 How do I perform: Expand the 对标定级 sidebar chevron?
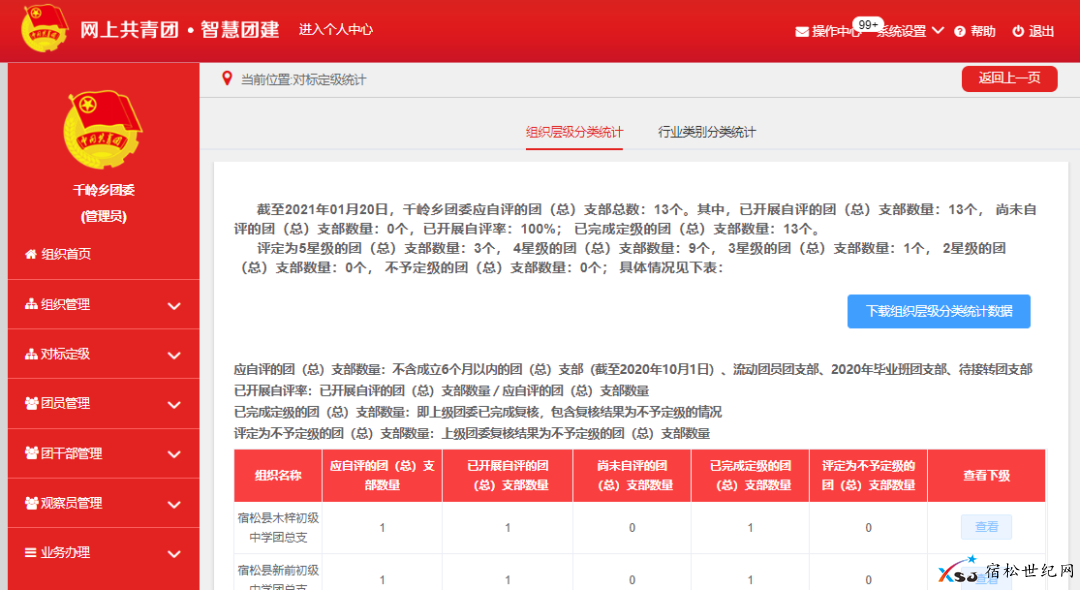click(174, 355)
